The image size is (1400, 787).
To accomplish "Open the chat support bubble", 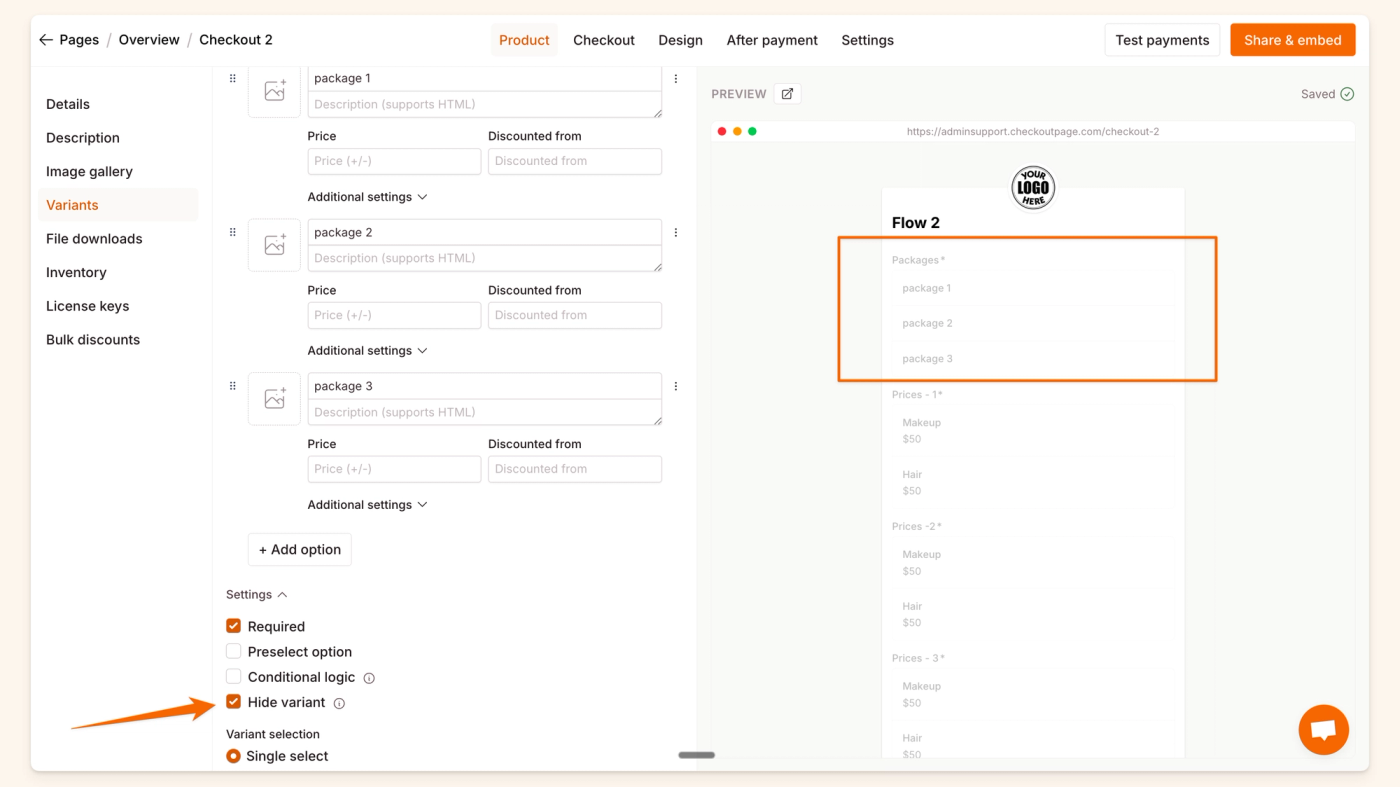I will click(x=1324, y=729).
